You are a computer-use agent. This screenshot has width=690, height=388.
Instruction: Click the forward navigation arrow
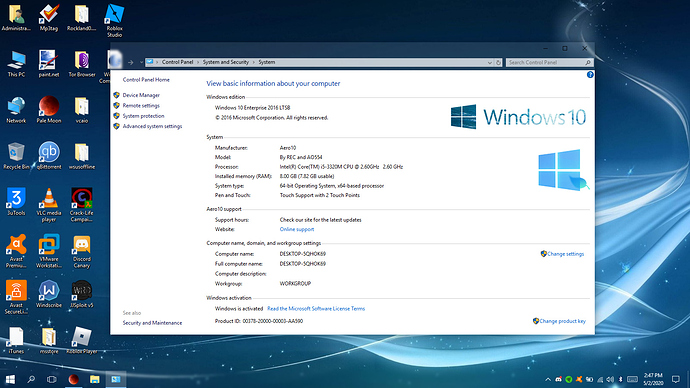point(131,62)
